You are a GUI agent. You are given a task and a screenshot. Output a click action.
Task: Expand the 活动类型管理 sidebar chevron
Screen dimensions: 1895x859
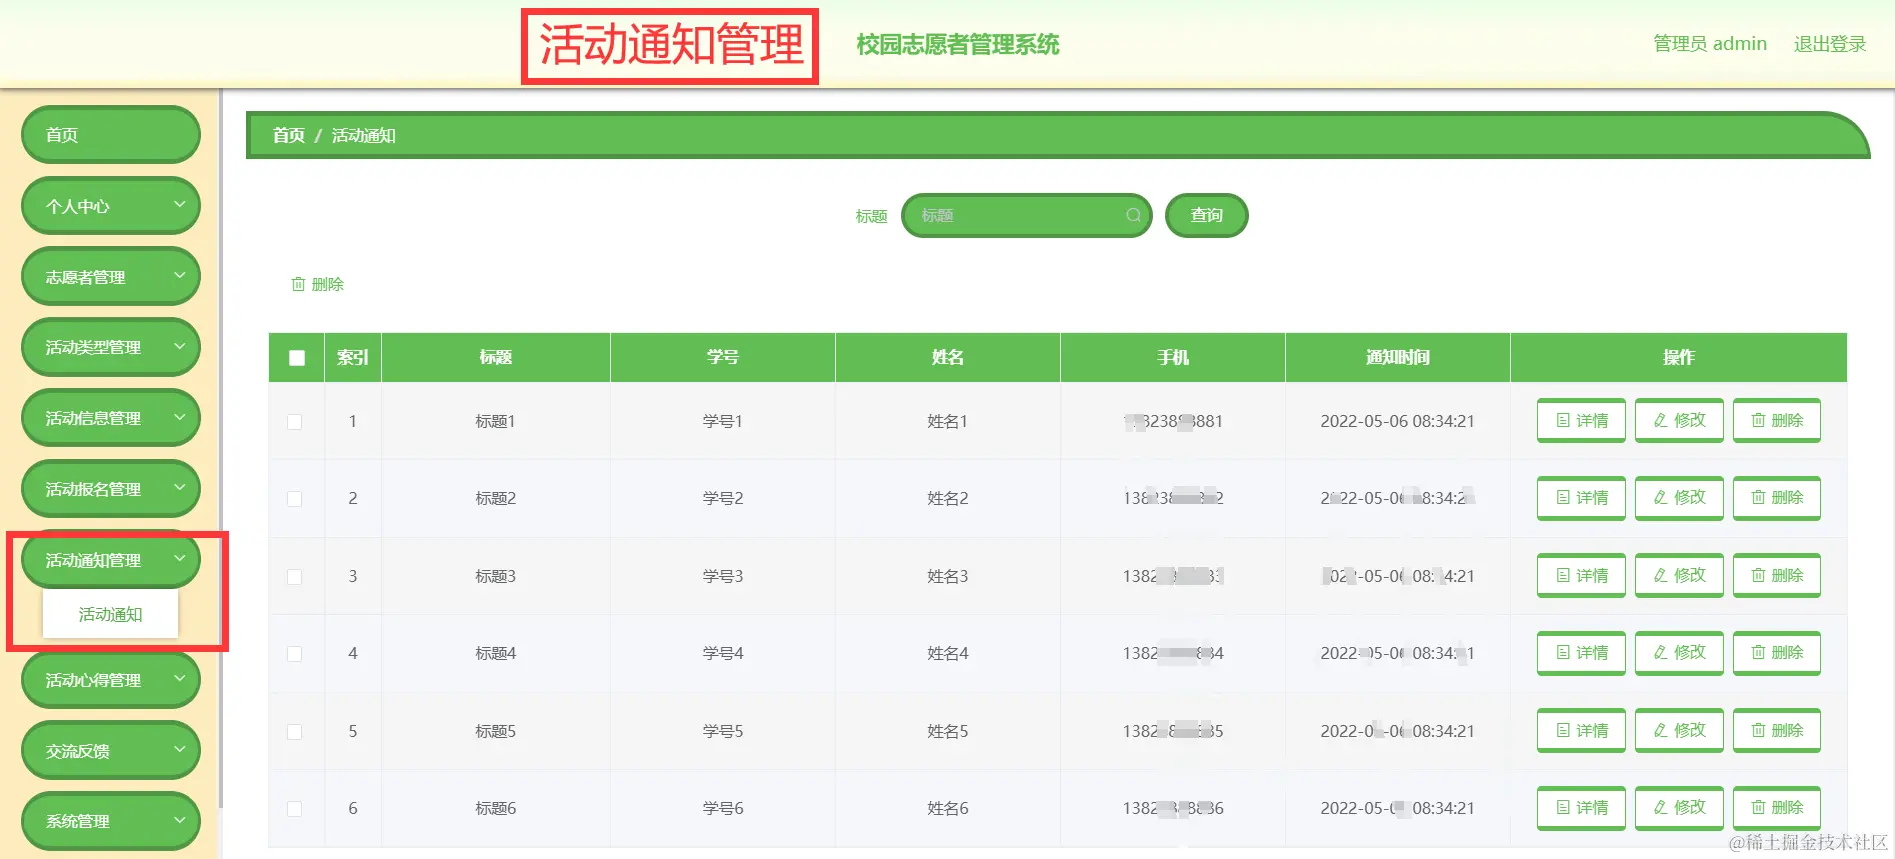(x=180, y=346)
